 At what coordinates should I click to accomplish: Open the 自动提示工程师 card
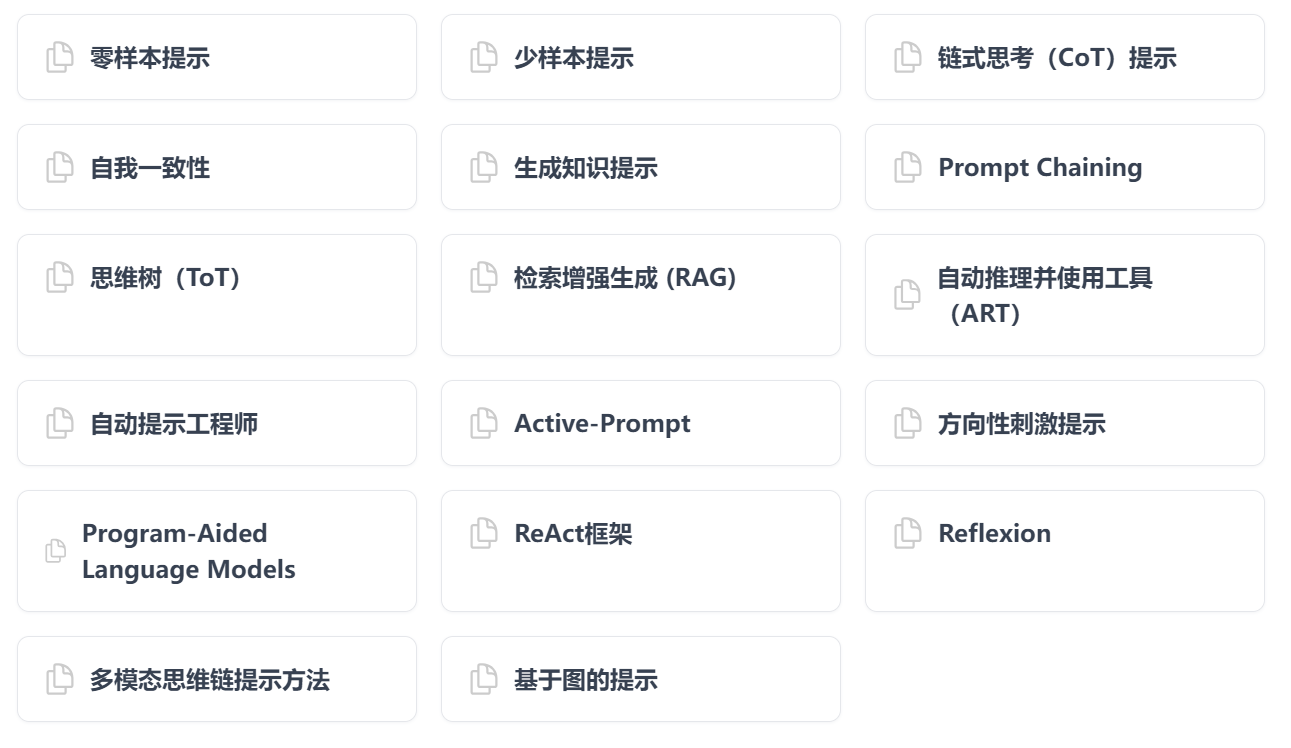pos(174,424)
